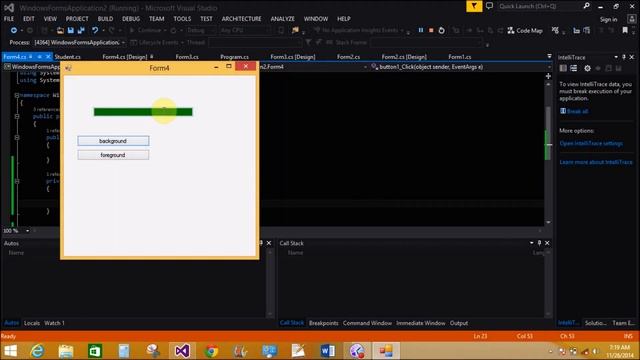Viewport: 640px width, 360px height.
Task: Switch to the Program.cs tab
Action: point(234,57)
